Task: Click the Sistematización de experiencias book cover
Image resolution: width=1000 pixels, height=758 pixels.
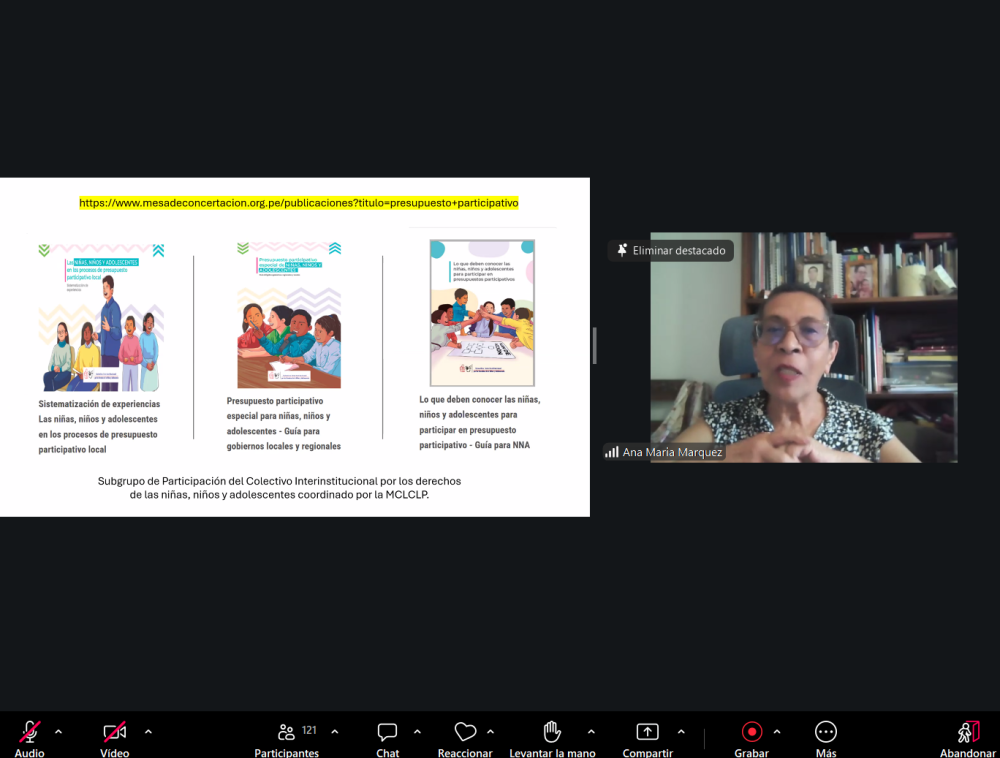Action: click(101, 317)
